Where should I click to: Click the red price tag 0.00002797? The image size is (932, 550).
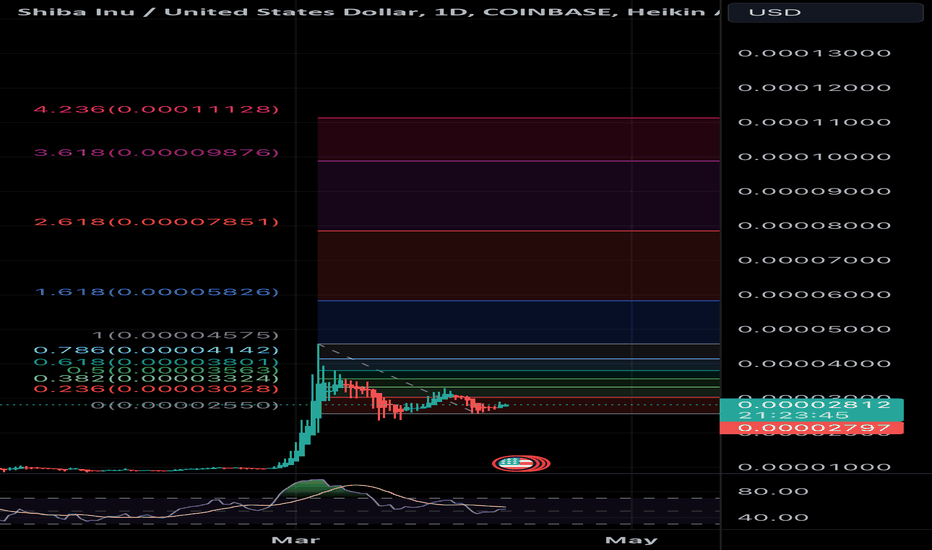point(812,428)
